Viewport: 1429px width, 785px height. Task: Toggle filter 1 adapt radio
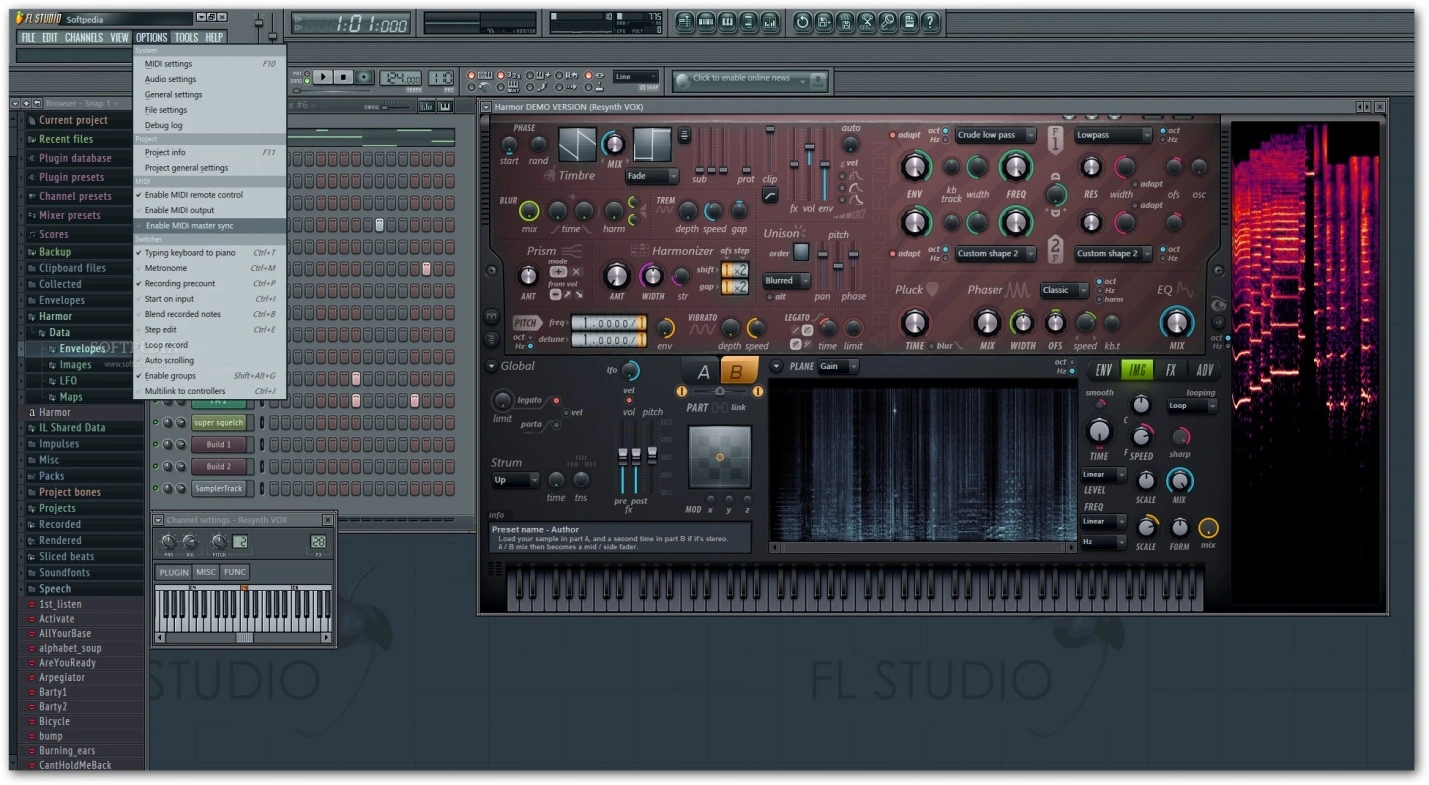(x=893, y=135)
